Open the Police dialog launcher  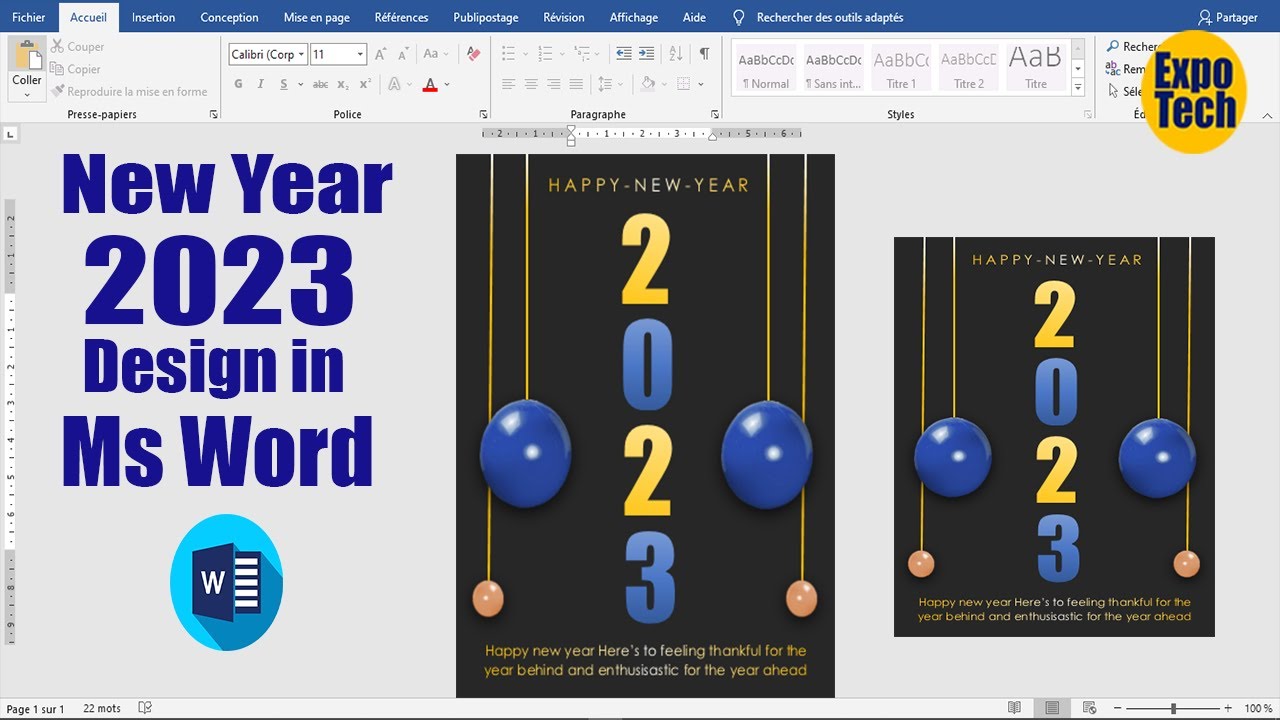point(484,115)
